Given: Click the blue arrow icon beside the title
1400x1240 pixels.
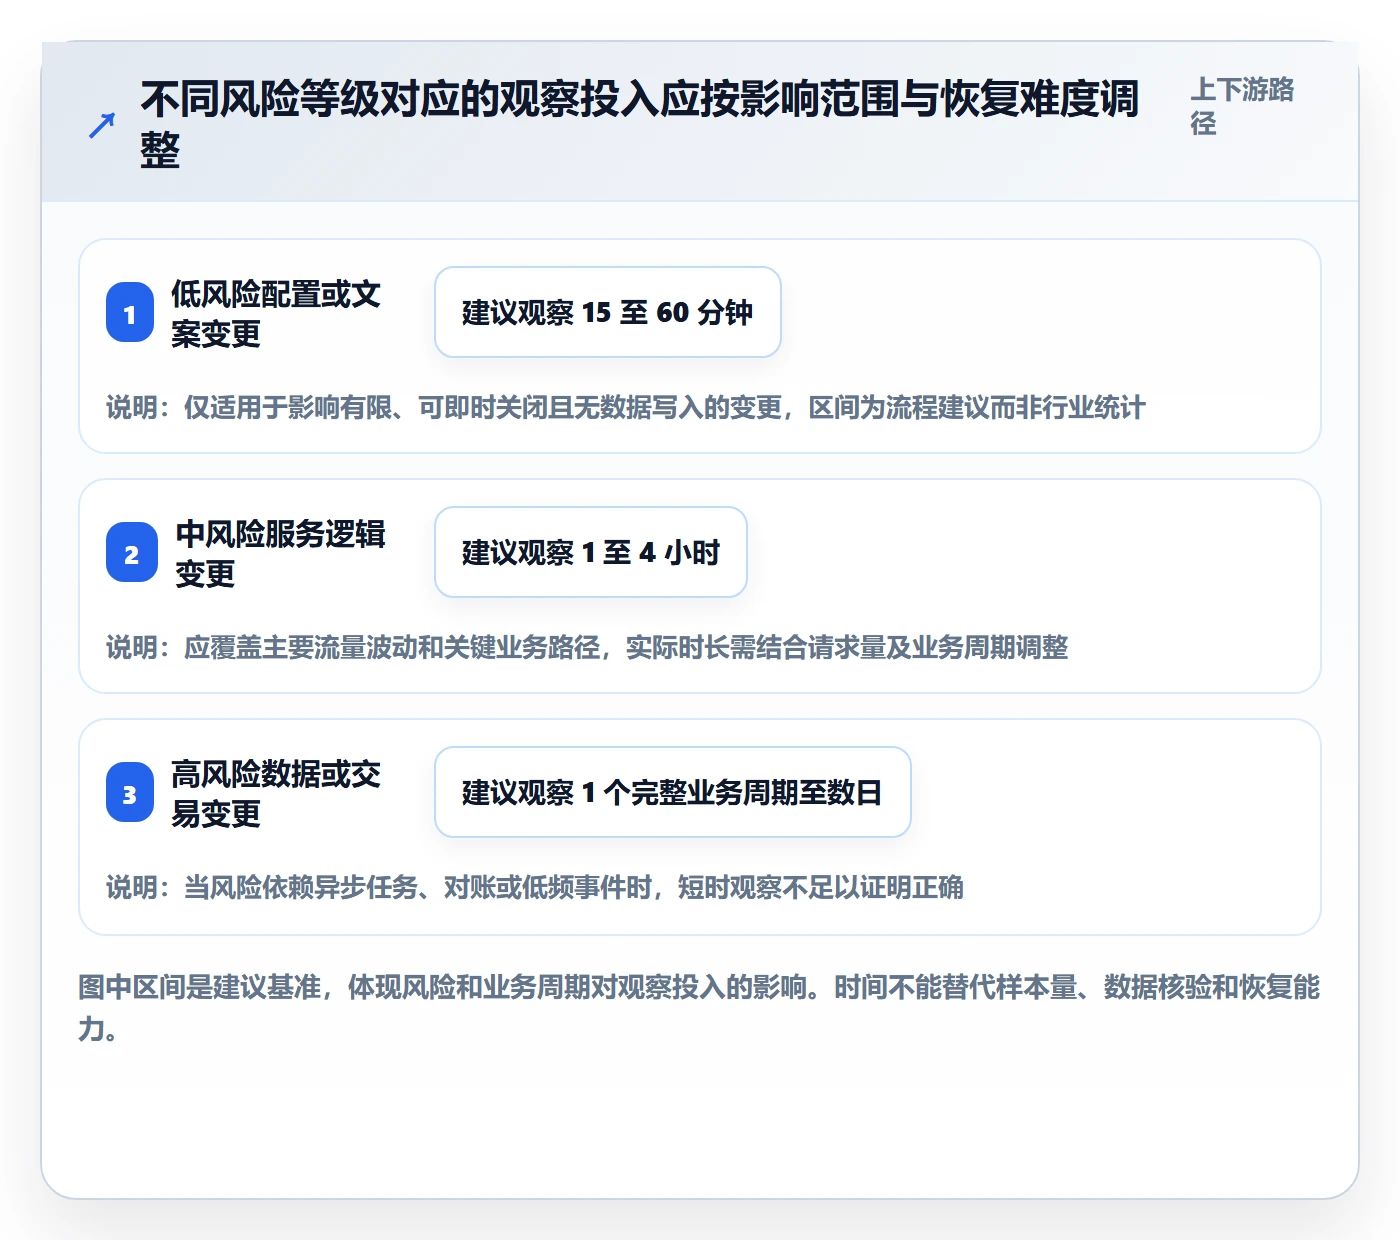Looking at the screenshot, I should (x=102, y=125).
